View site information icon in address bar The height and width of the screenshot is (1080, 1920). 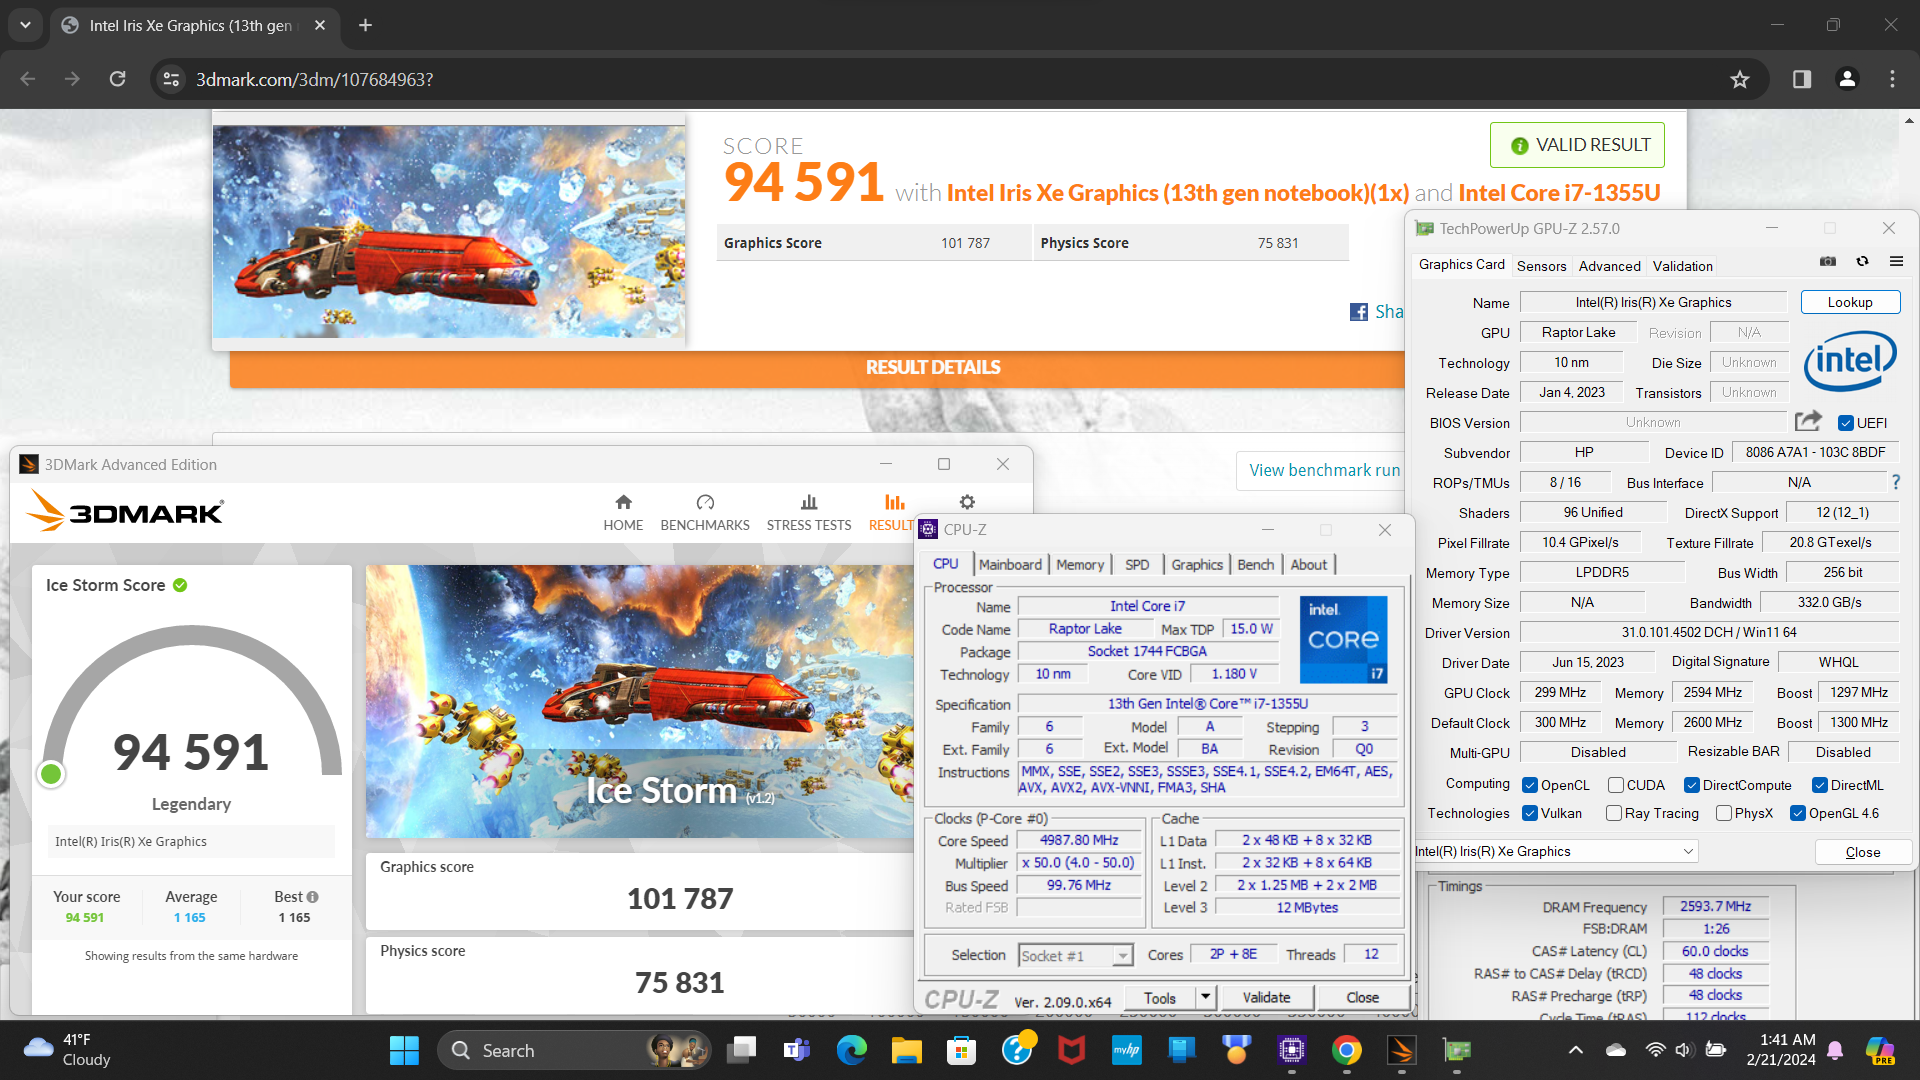[x=171, y=79]
